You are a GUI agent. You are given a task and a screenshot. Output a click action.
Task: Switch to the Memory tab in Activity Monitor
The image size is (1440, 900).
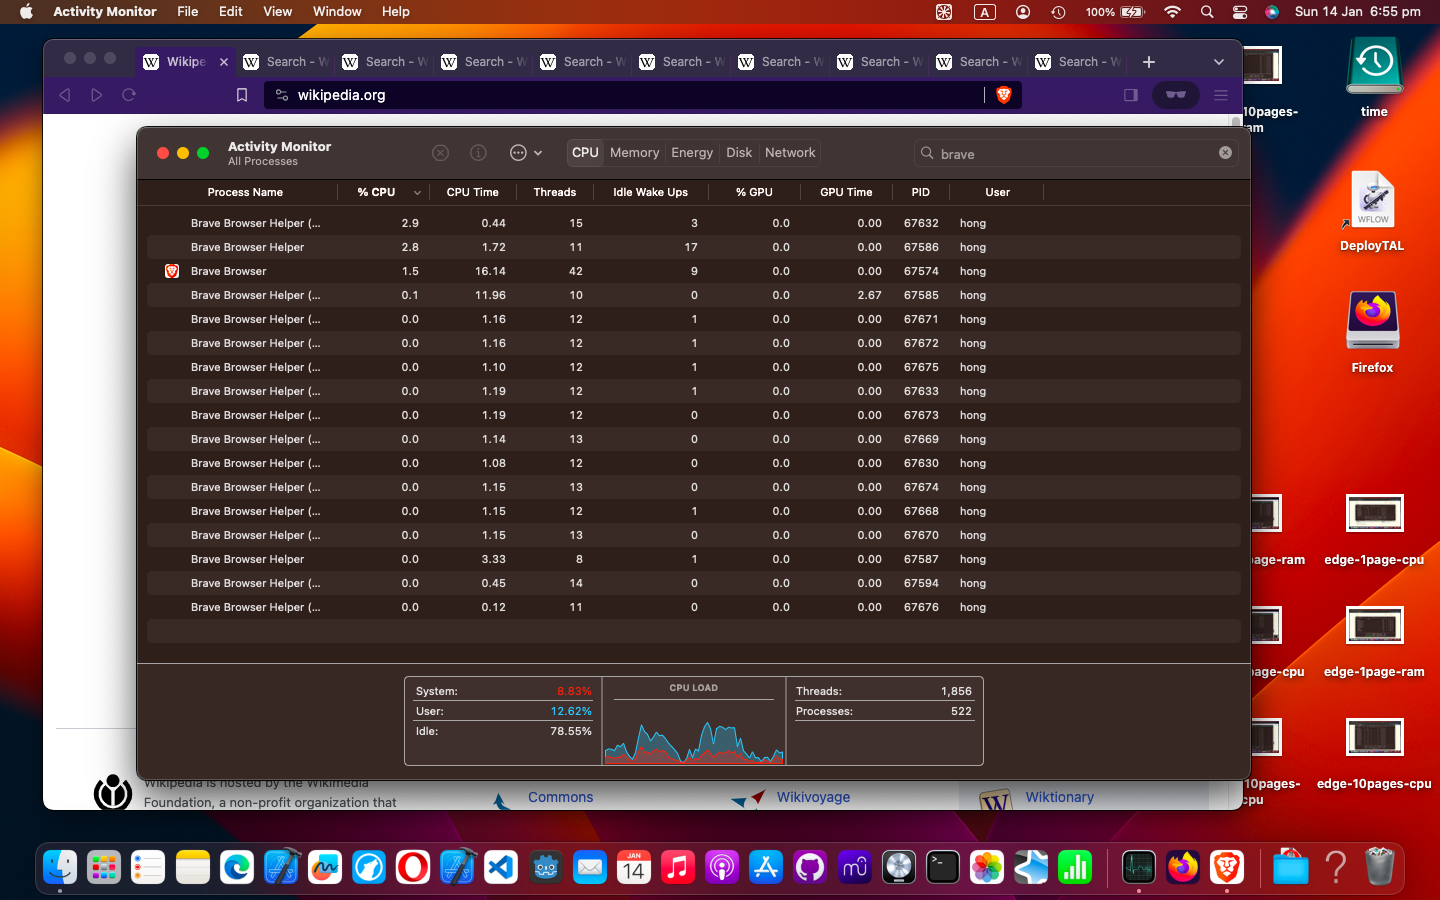pos(634,152)
